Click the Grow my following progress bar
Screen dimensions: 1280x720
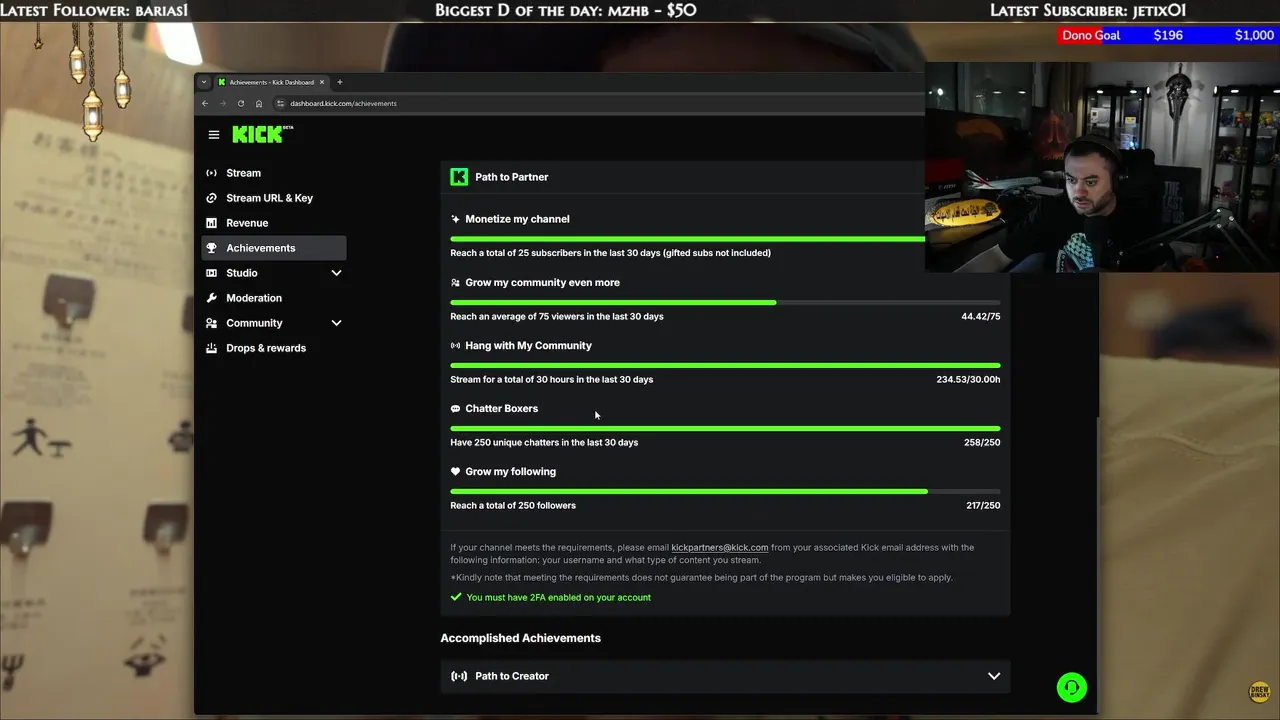pos(725,491)
